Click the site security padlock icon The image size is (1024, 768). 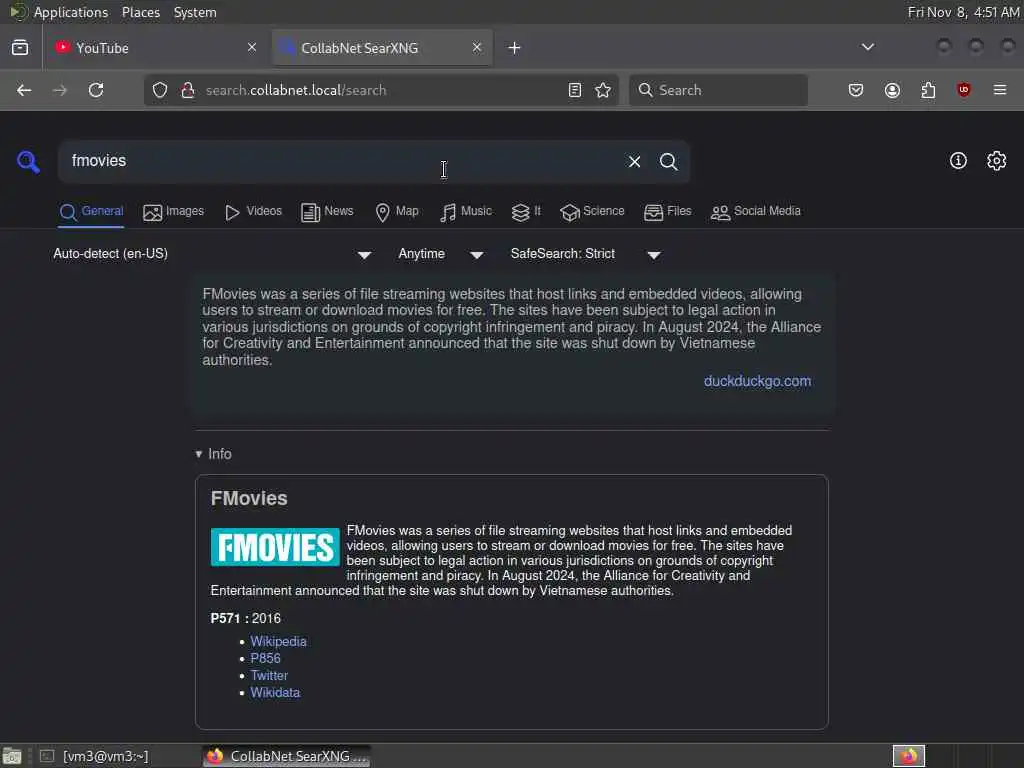click(188, 90)
